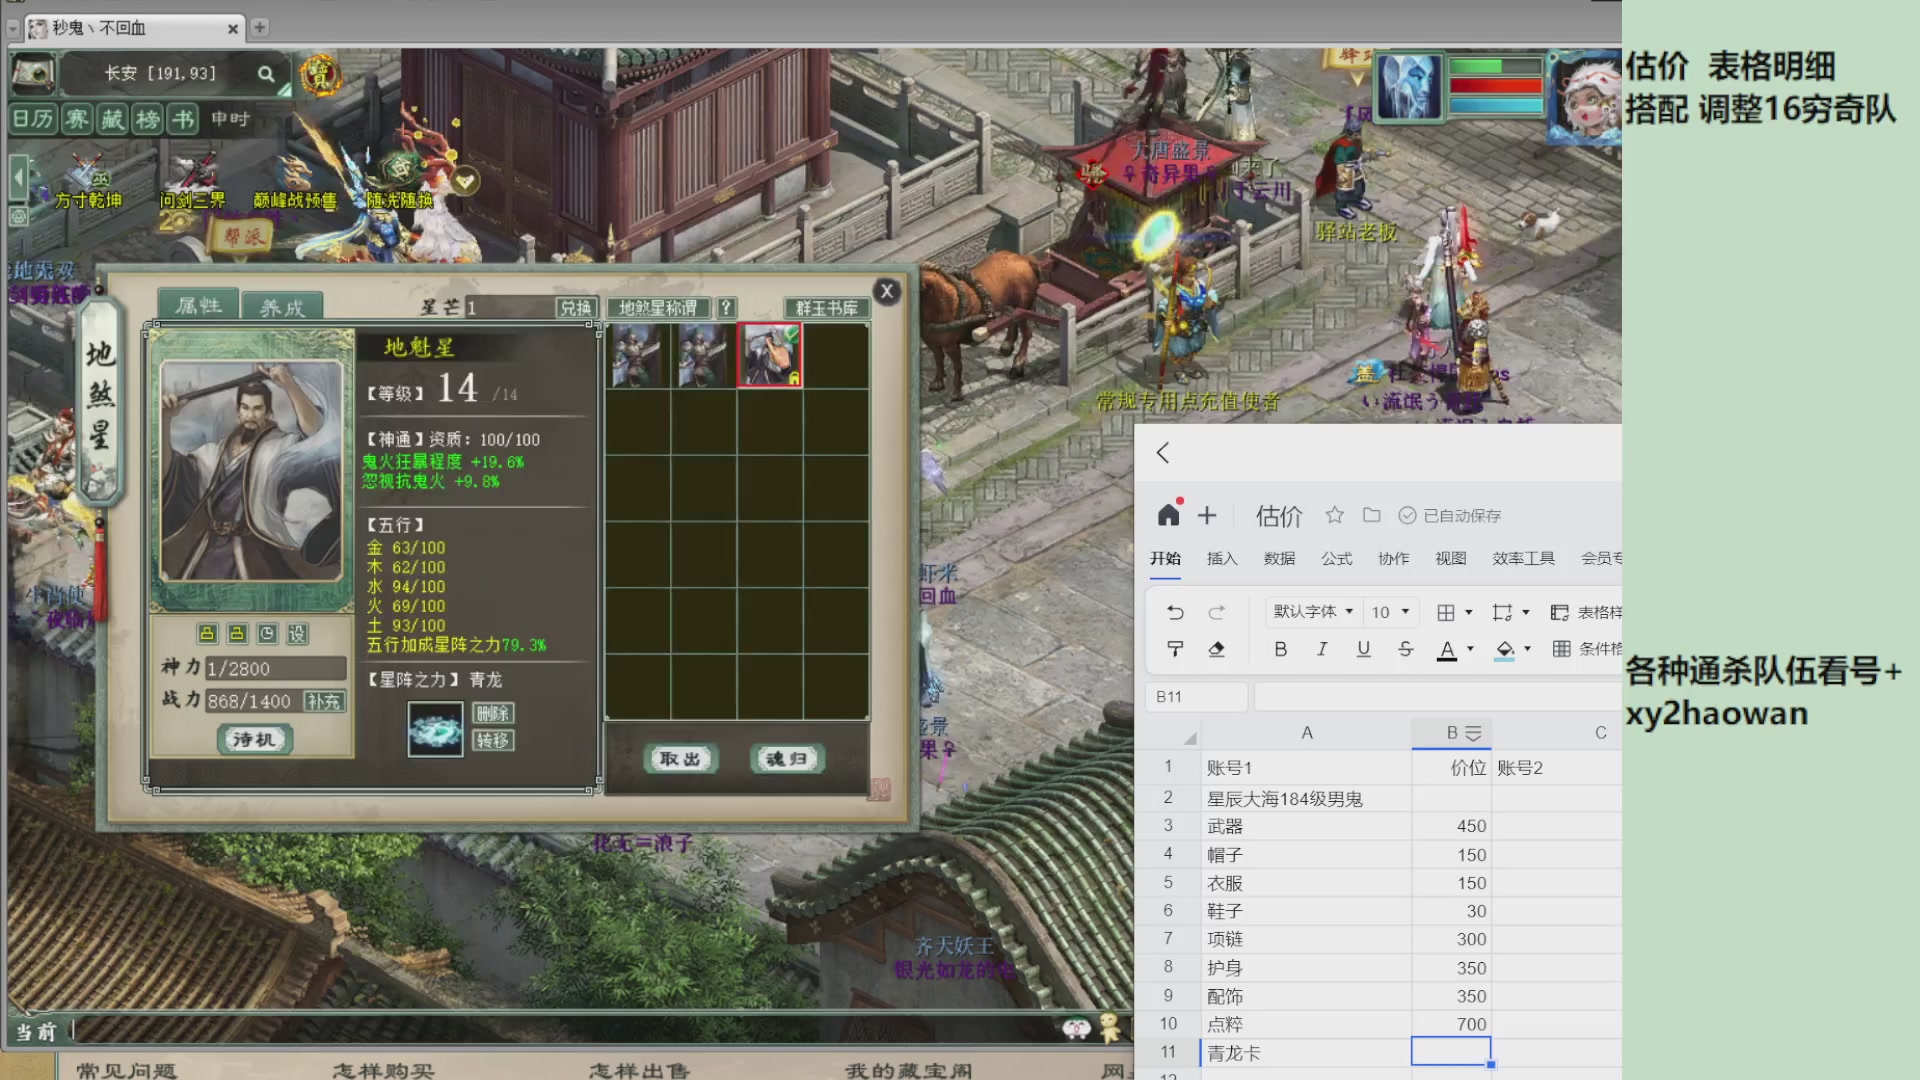
Task: Open the 视图 ribbon tab
Action: (x=1451, y=558)
